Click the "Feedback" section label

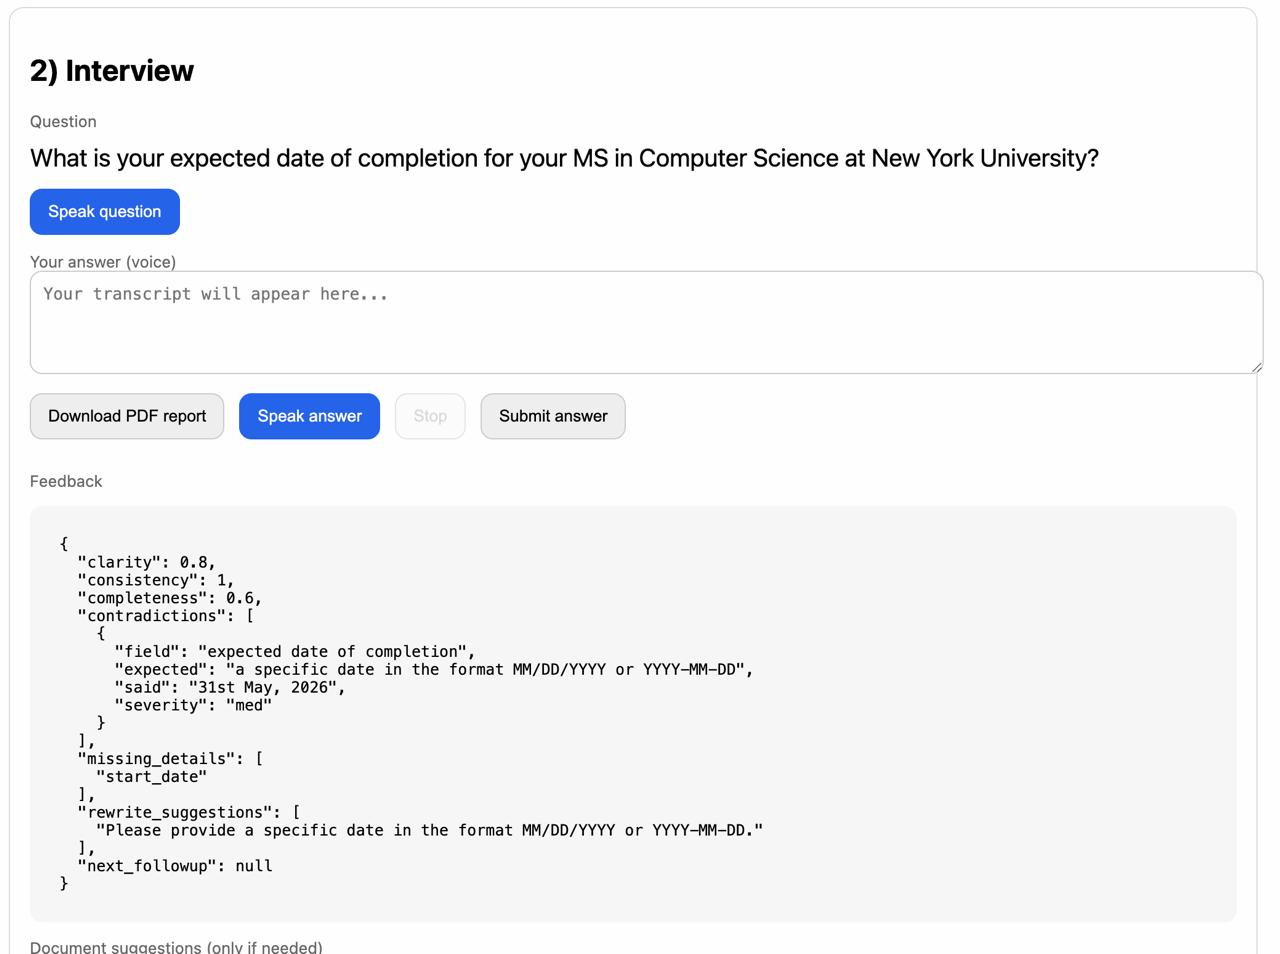click(x=66, y=482)
